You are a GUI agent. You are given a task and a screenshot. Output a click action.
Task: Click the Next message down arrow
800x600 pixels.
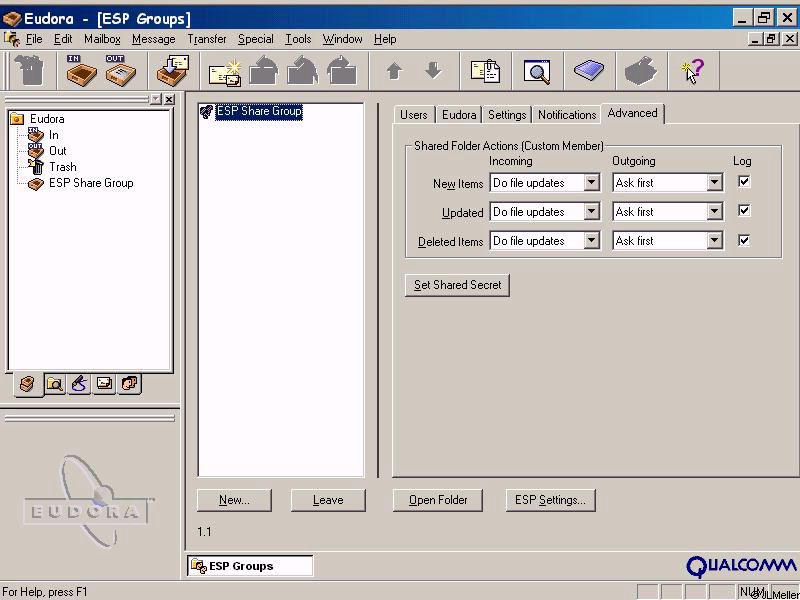pos(433,71)
